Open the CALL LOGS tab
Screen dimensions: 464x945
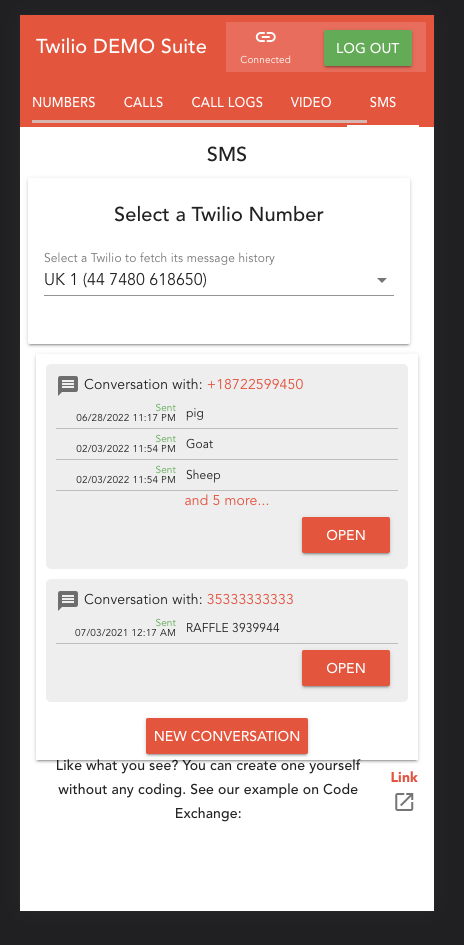[x=227, y=102]
